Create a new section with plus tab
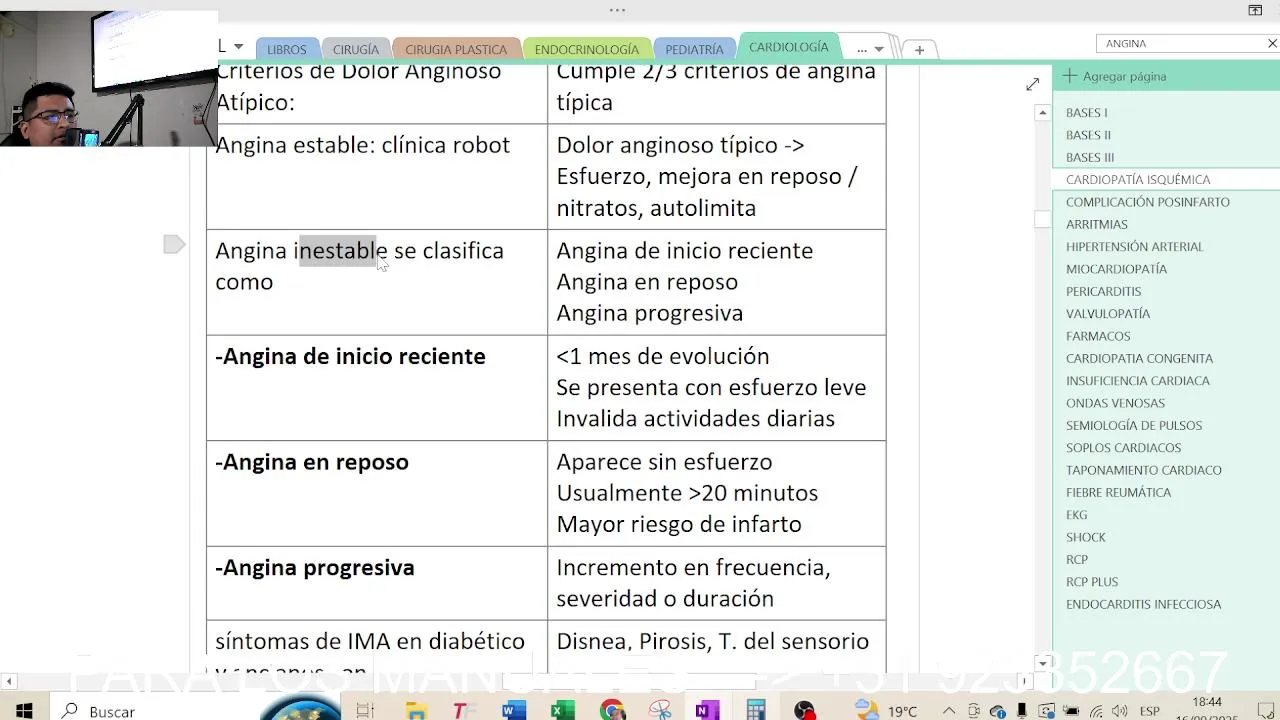Viewport: 1280px width, 720px height. point(919,49)
